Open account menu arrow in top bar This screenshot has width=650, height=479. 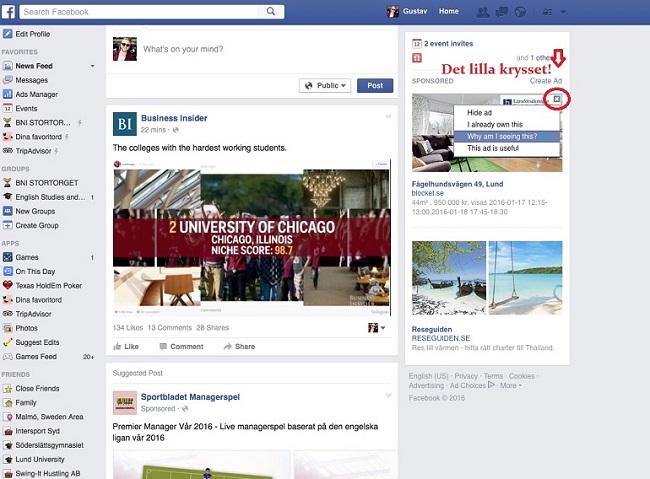(x=563, y=12)
